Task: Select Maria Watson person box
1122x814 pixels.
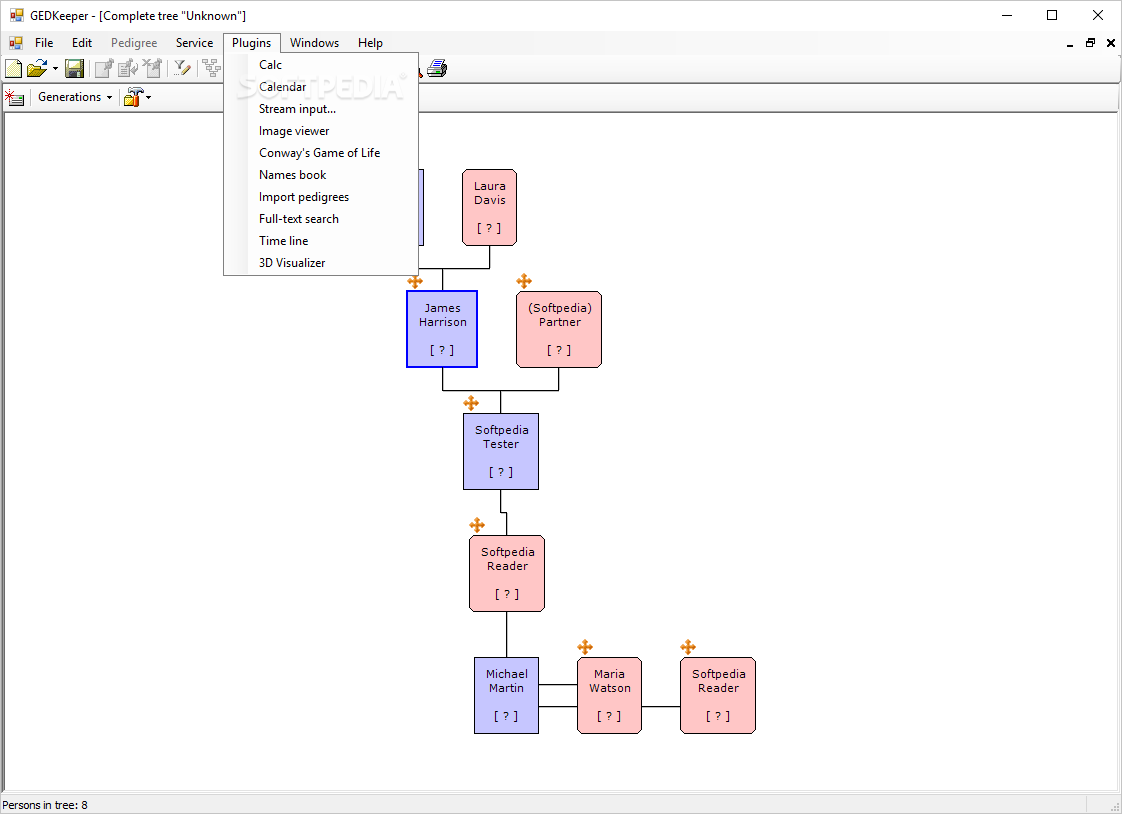Action: pos(610,695)
